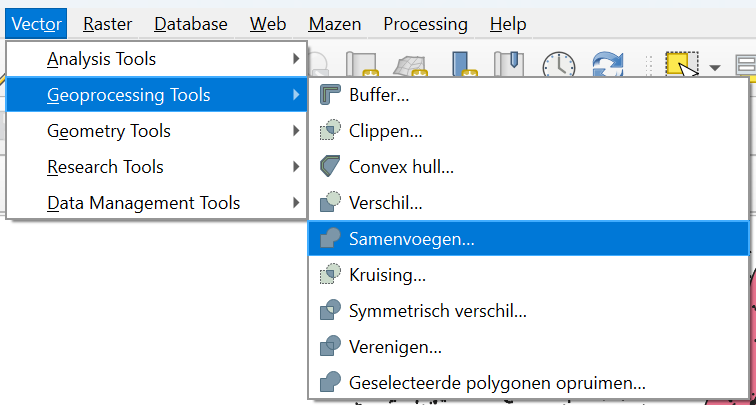Image resolution: width=756 pixels, height=405 pixels.
Task: Choose Samenvoegen... from Geoprocessing Tools
Action: click(412, 239)
